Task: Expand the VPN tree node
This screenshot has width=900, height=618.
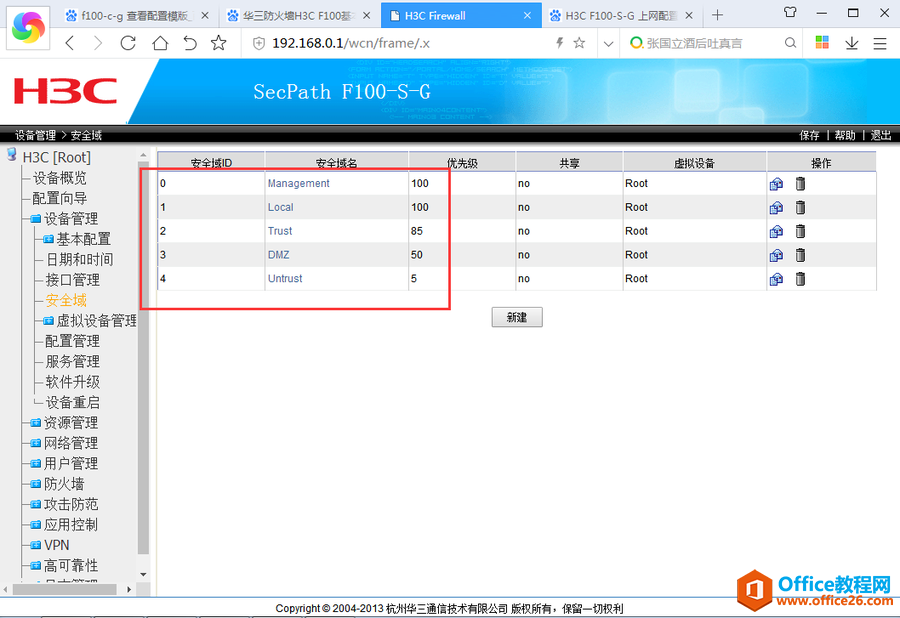Action: click(x=36, y=545)
